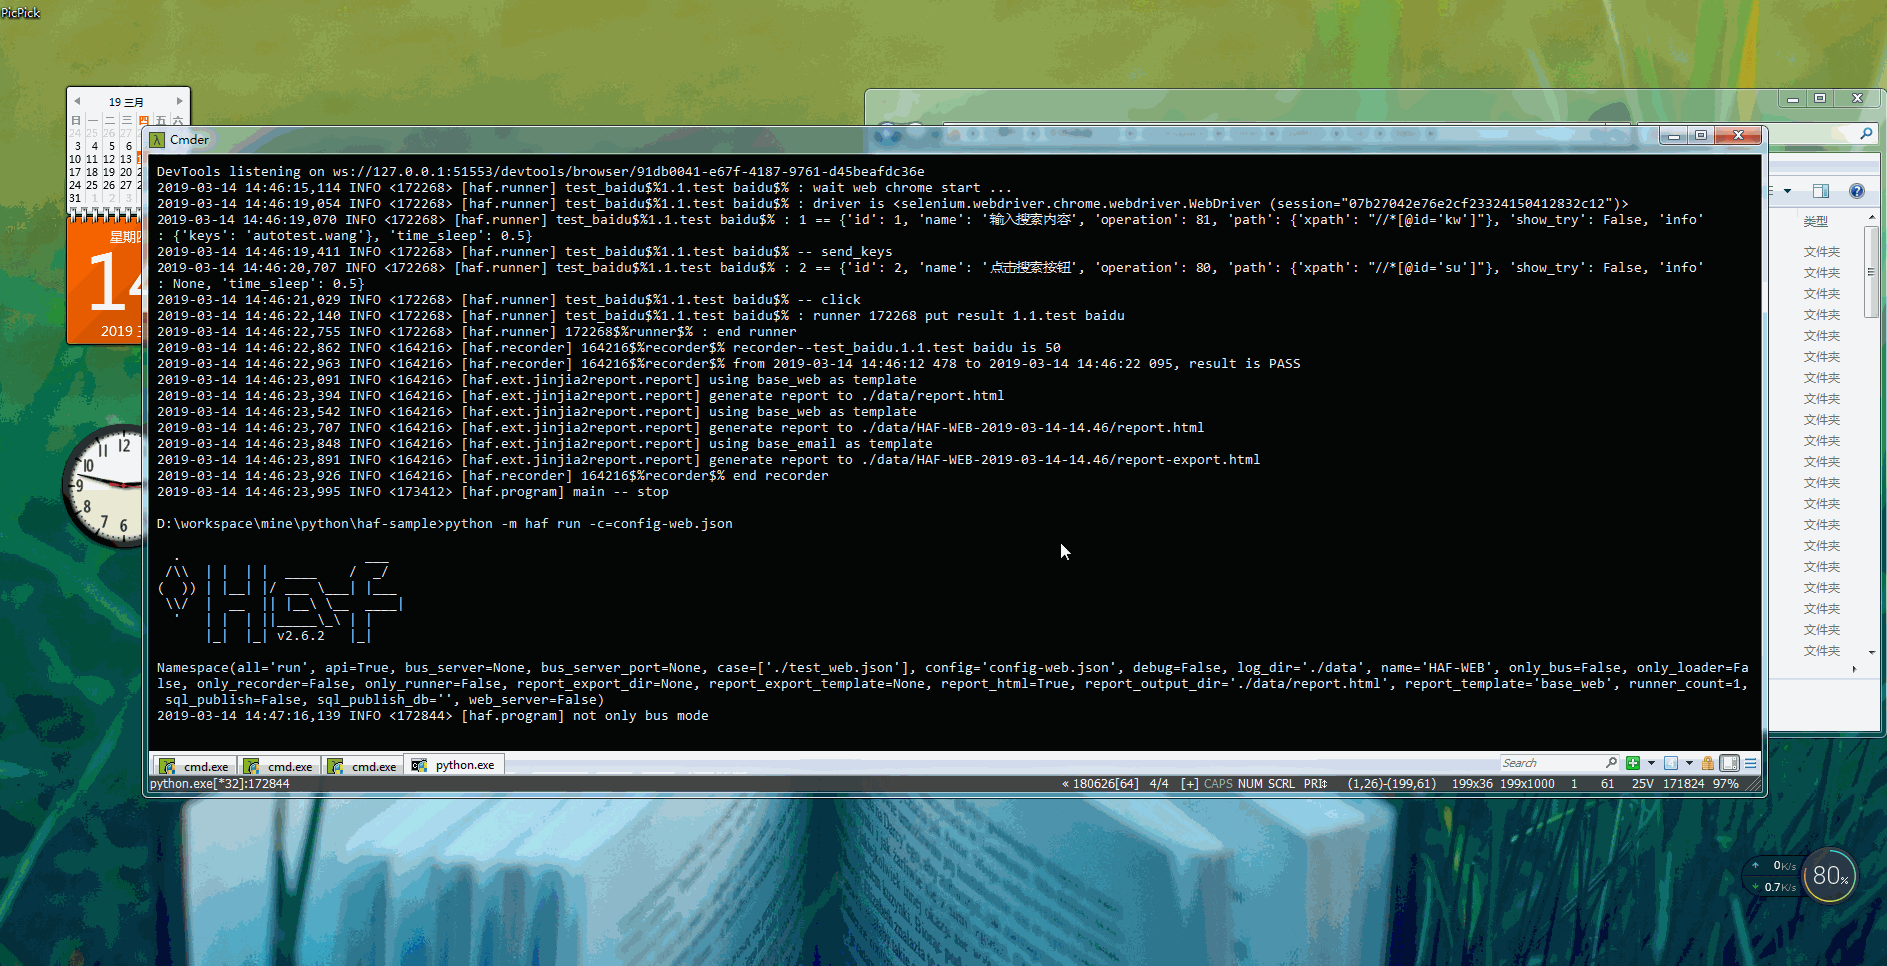Click the download speed 0.7K/s indicator

point(1775,887)
